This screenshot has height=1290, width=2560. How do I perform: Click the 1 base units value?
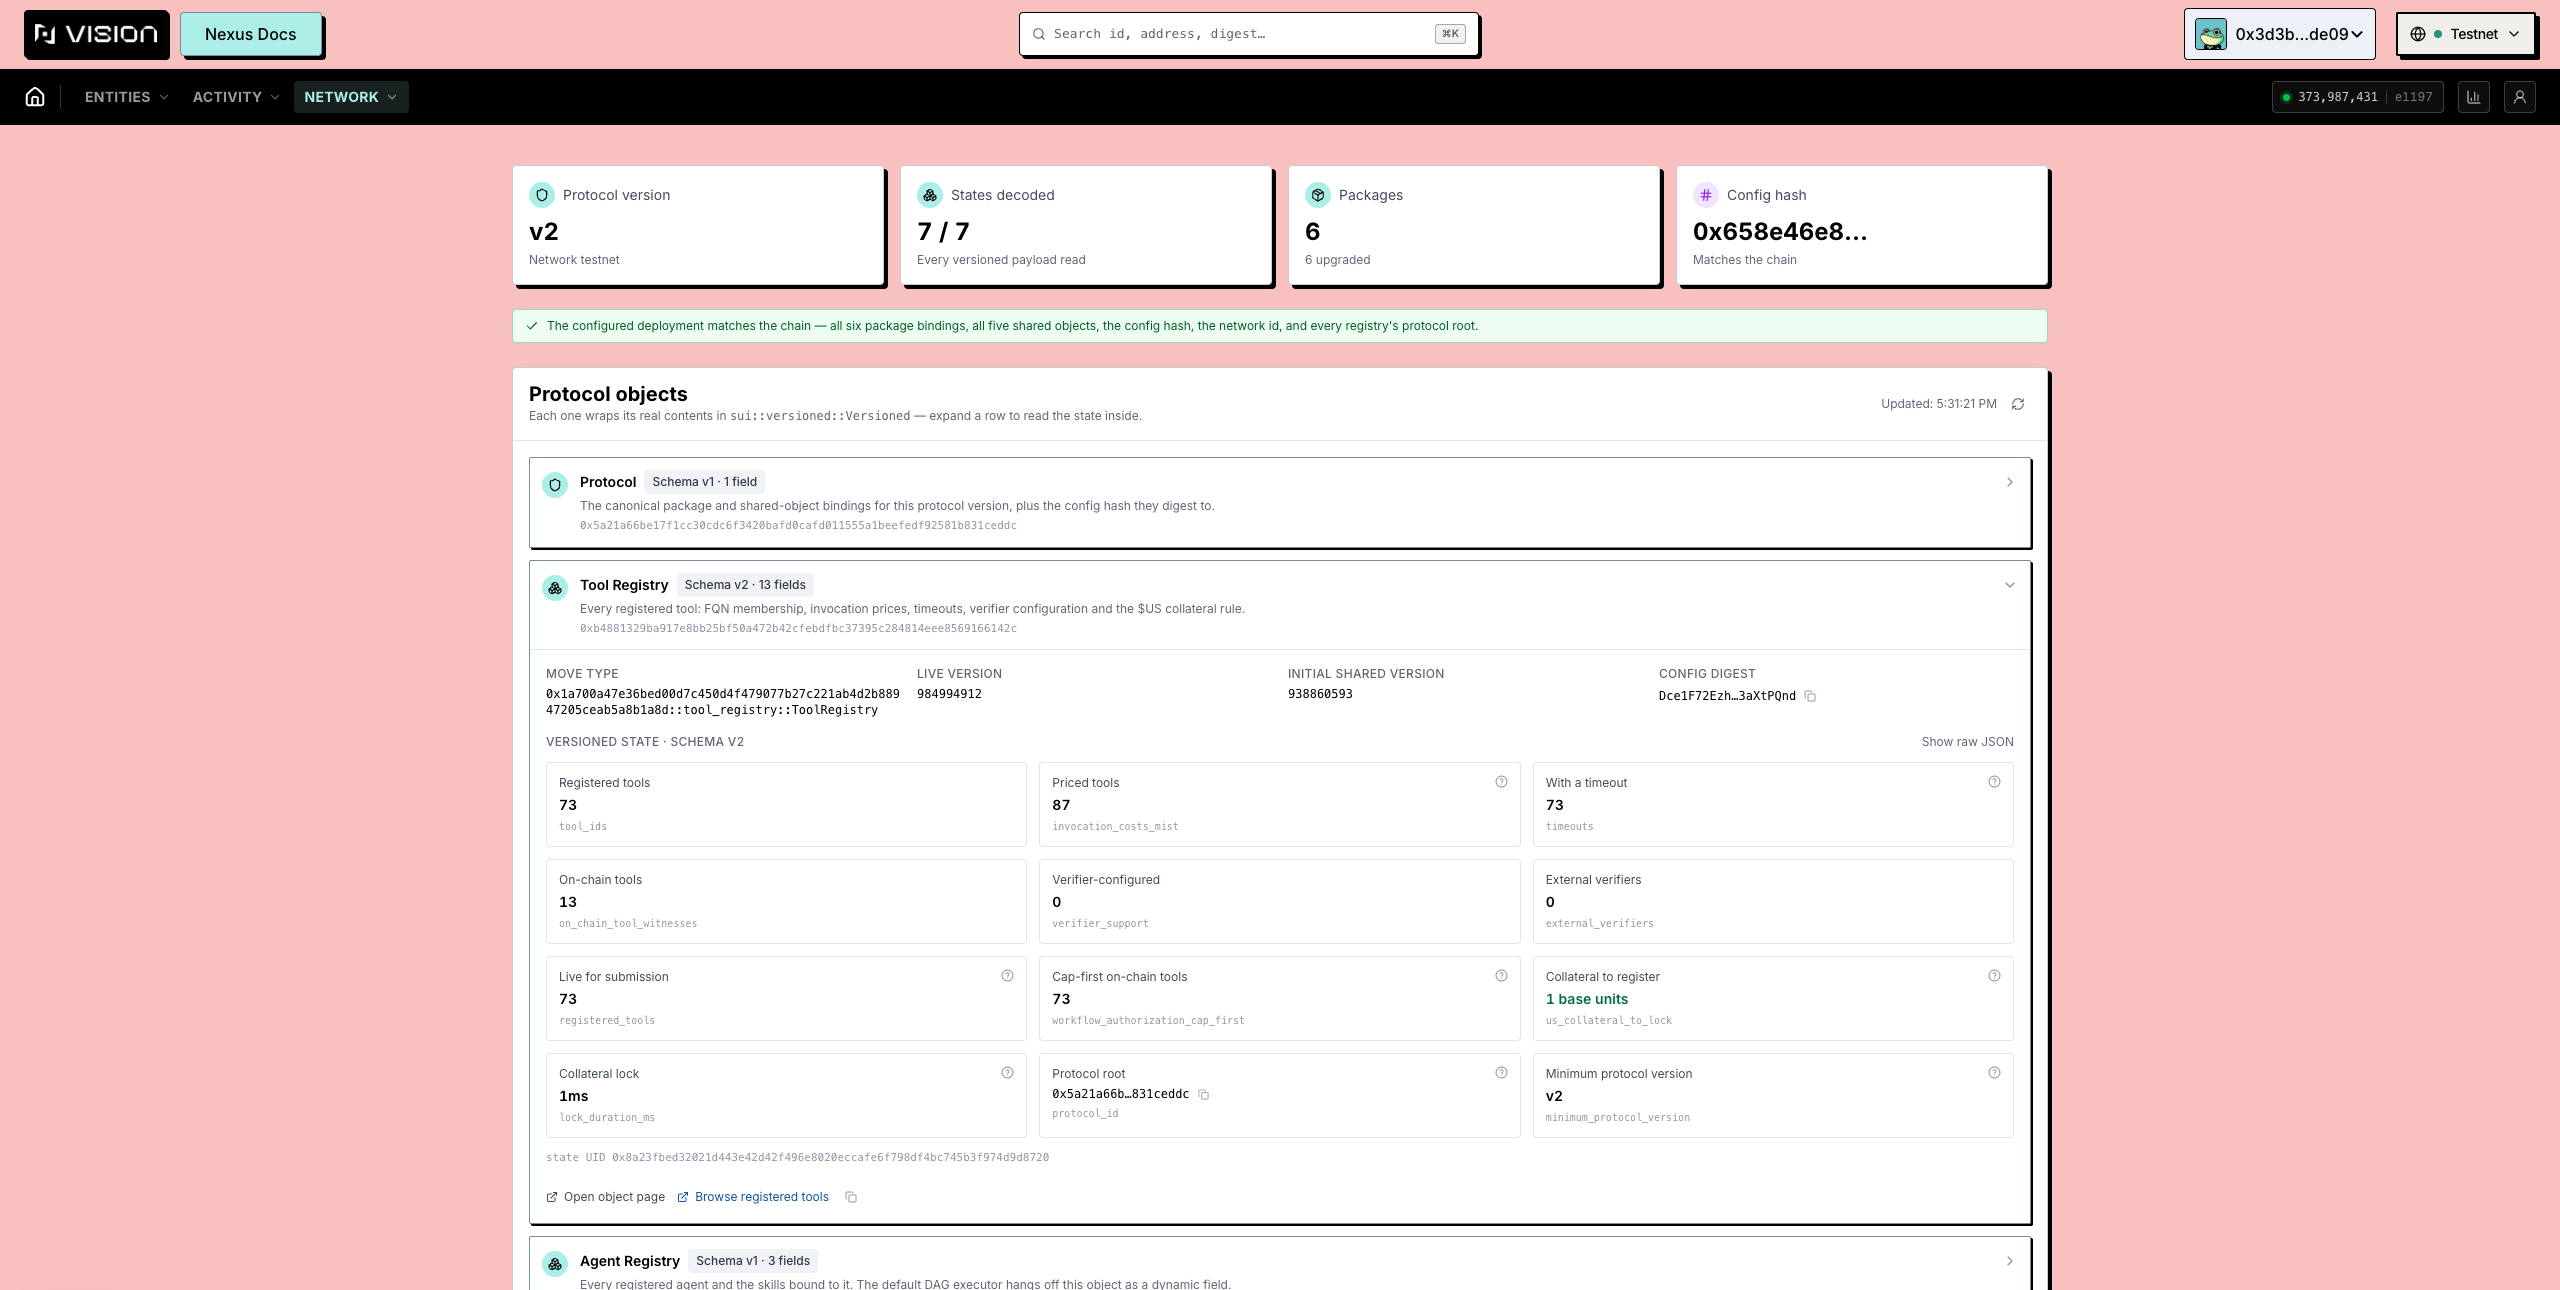[1587, 999]
